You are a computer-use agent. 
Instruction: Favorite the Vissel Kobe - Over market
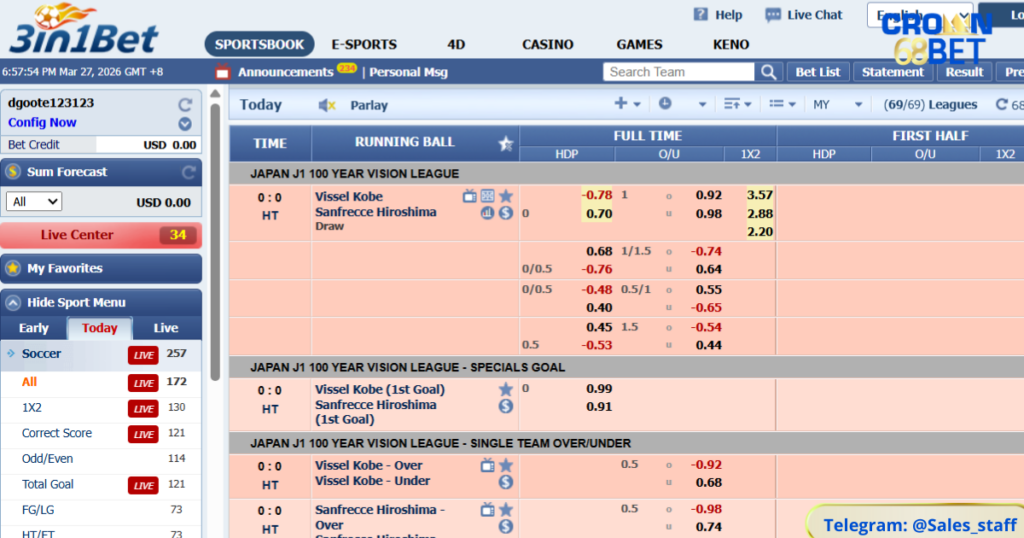tap(506, 466)
